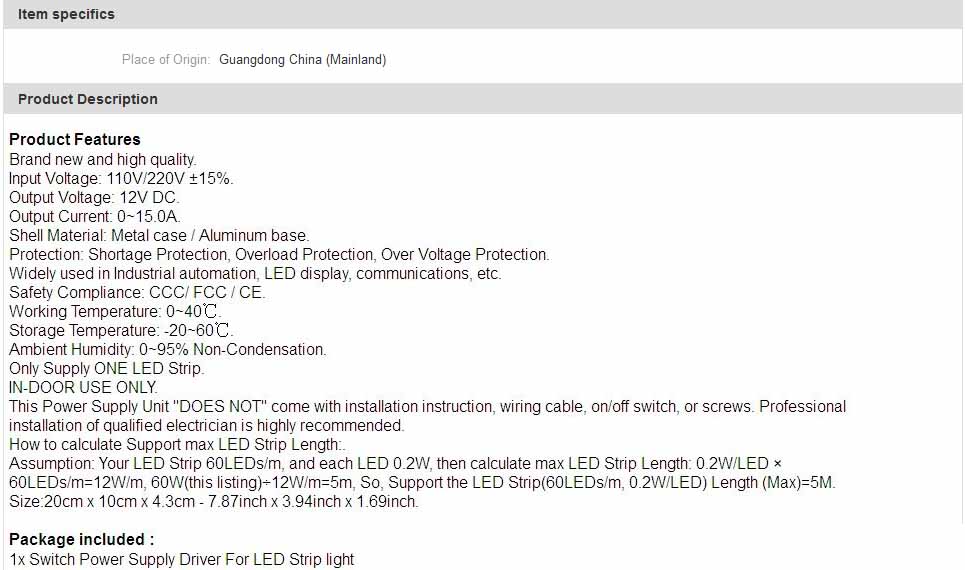Click the Working Temperature line
The width and height of the screenshot is (965, 570).
115,311
